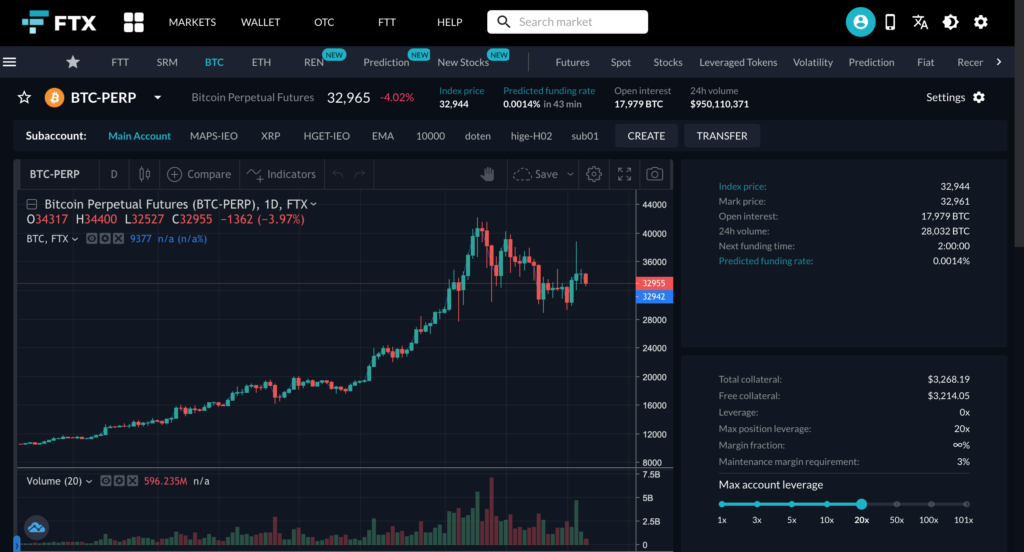Click the favorites star in market bar
This screenshot has height=552, width=1024.
coord(72,62)
